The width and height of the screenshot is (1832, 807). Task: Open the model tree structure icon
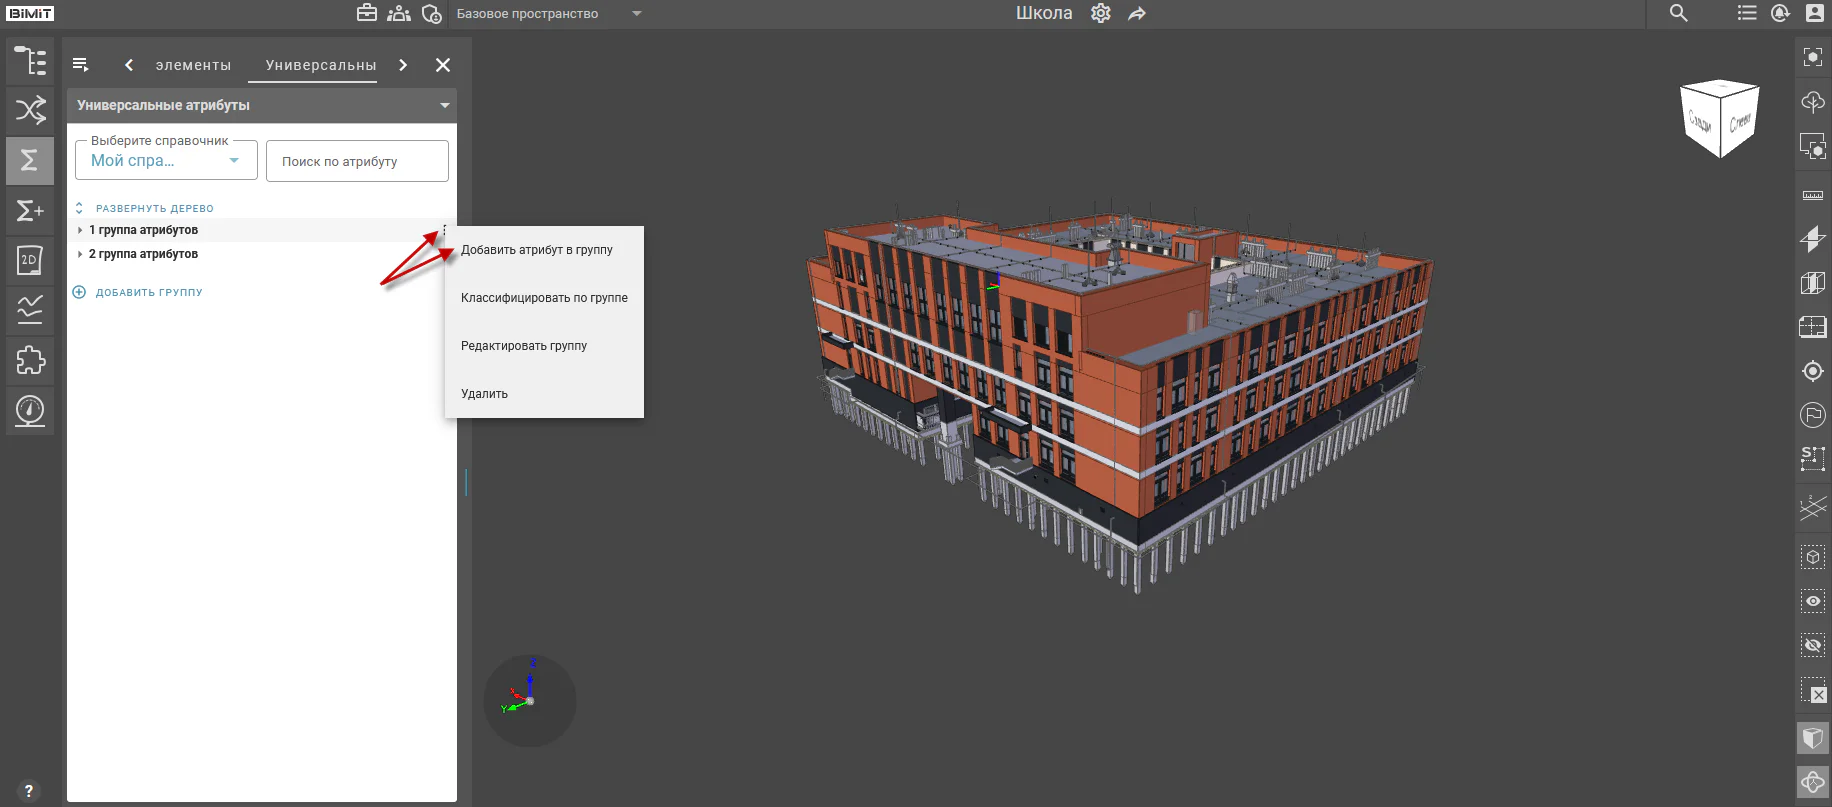click(30, 61)
